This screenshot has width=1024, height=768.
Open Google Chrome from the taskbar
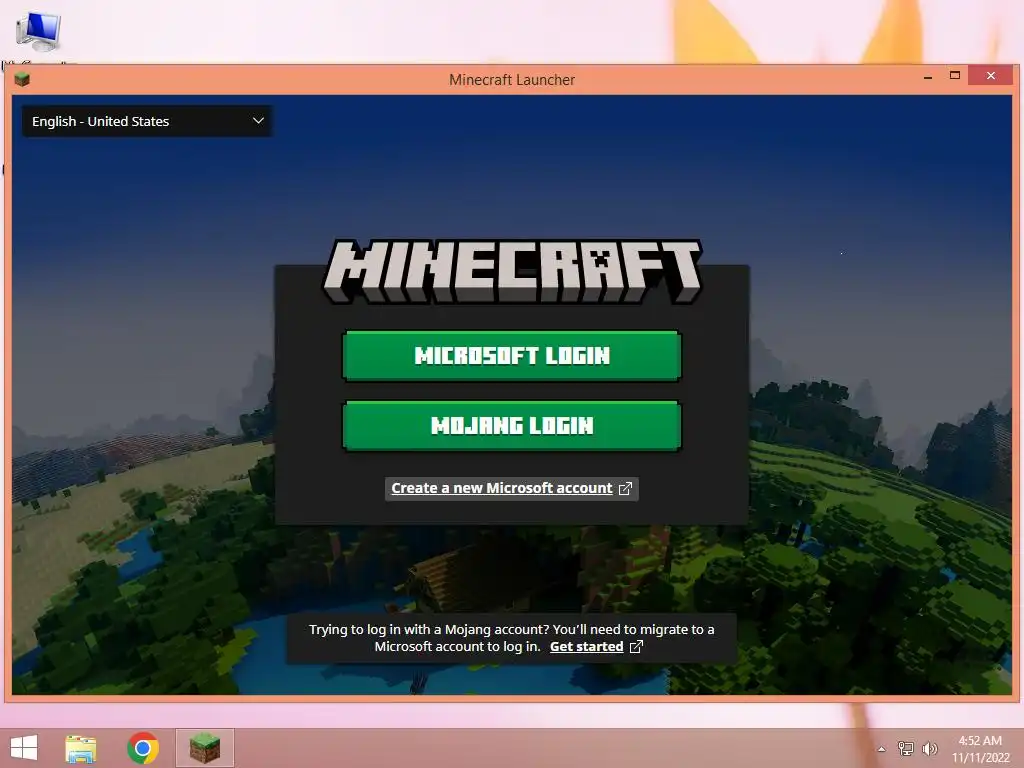coord(143,748)
